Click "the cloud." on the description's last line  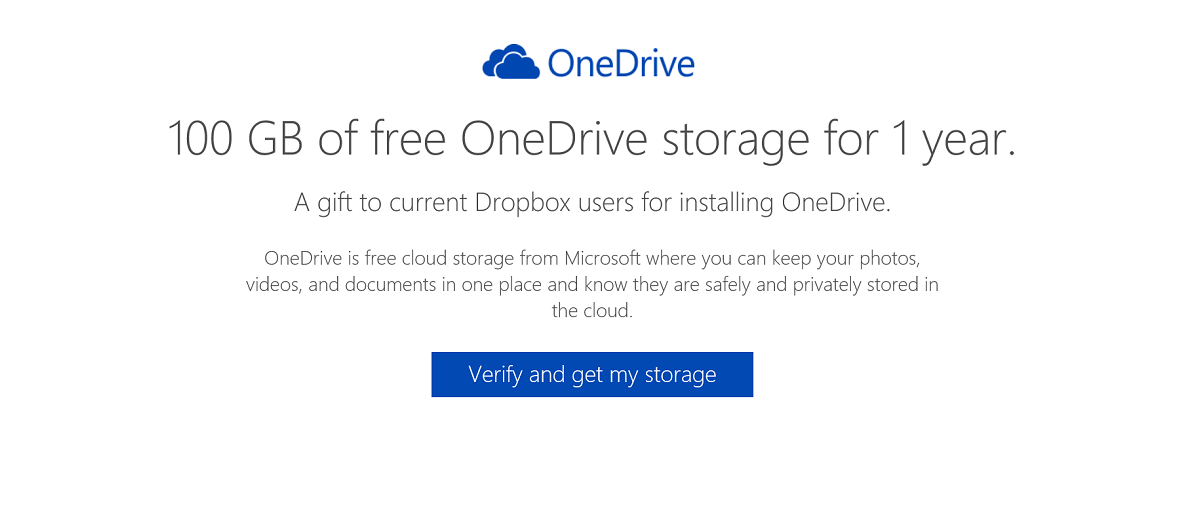pos(593,312)
